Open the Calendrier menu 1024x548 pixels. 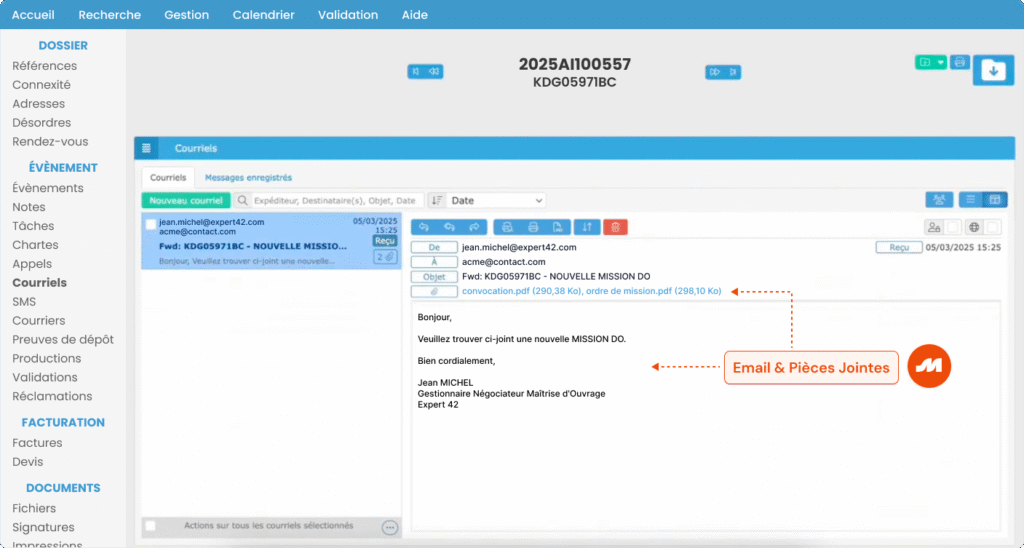[264, 15]
